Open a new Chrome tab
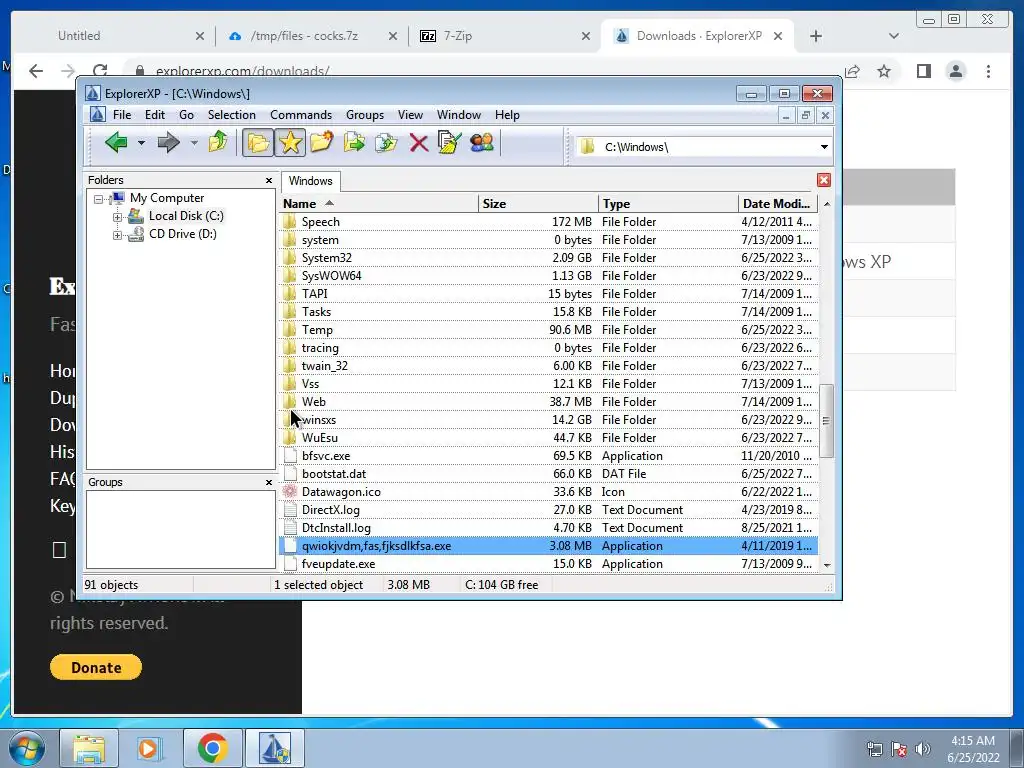Screen dimensions: 1024x768 [x=816, y=37]
